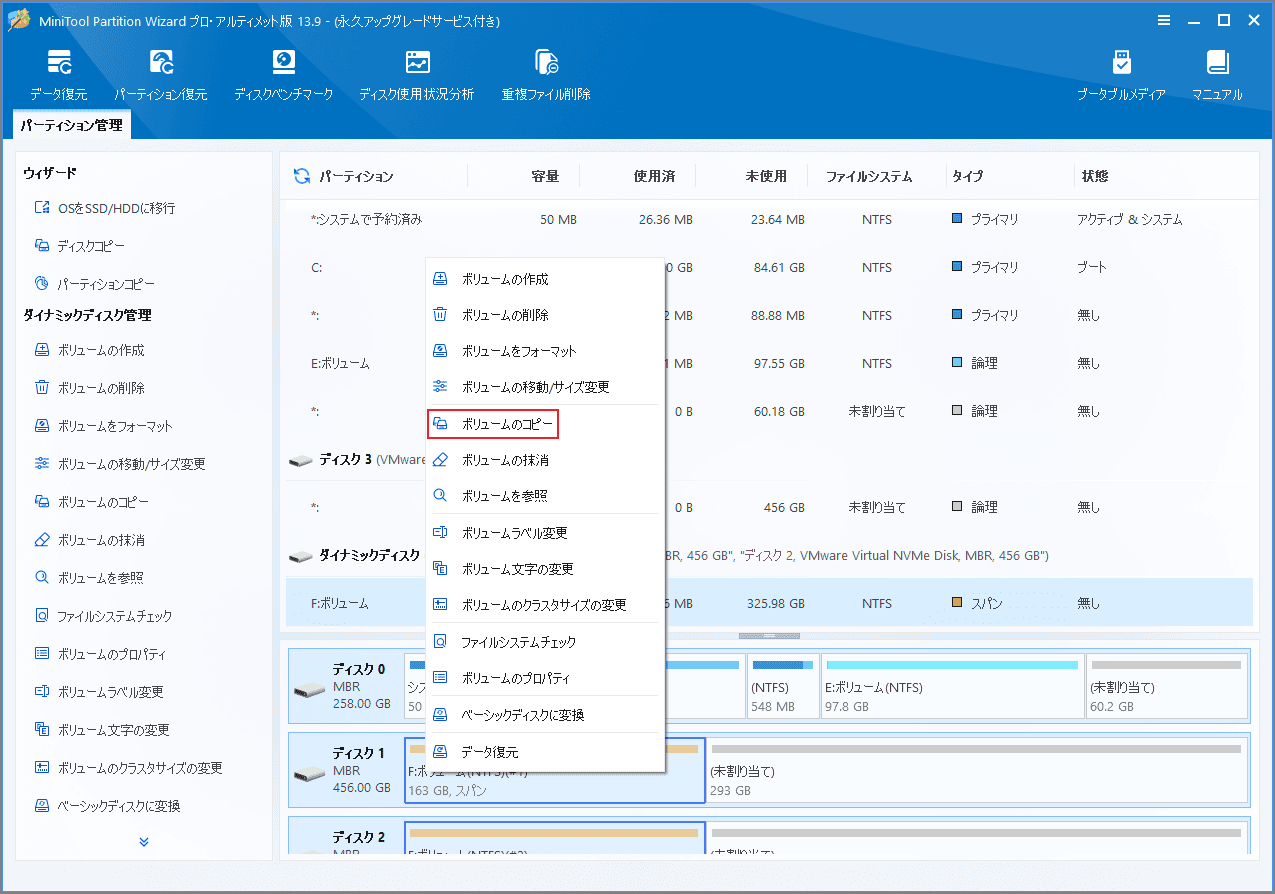The image size is (1275, 894).
Task: Click the hamburger menu icon in title bar
Action: (x=1164, y=20)
